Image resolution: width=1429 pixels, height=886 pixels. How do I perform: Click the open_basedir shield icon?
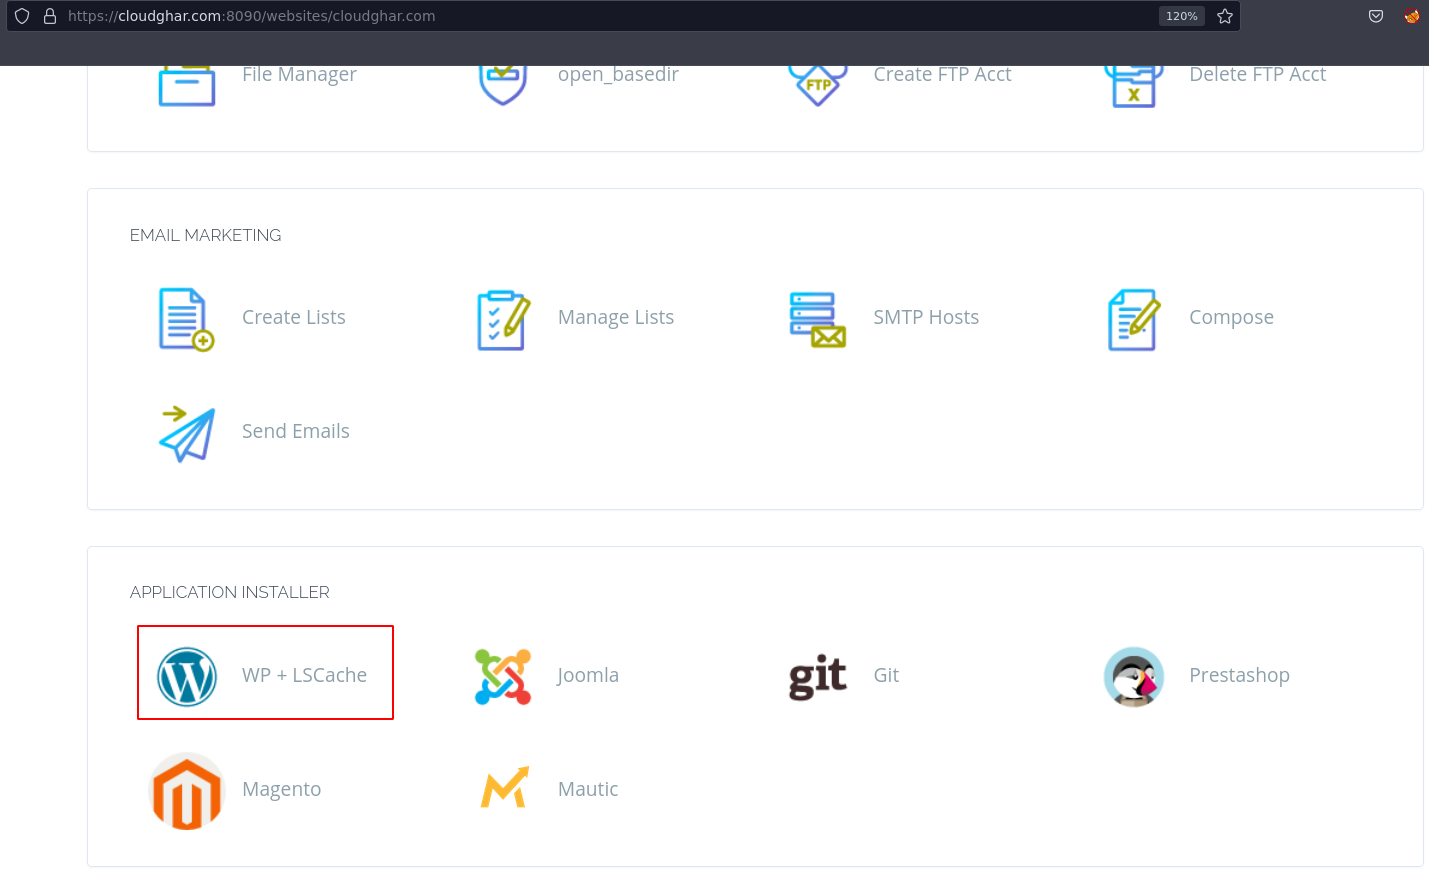(503, 86)
